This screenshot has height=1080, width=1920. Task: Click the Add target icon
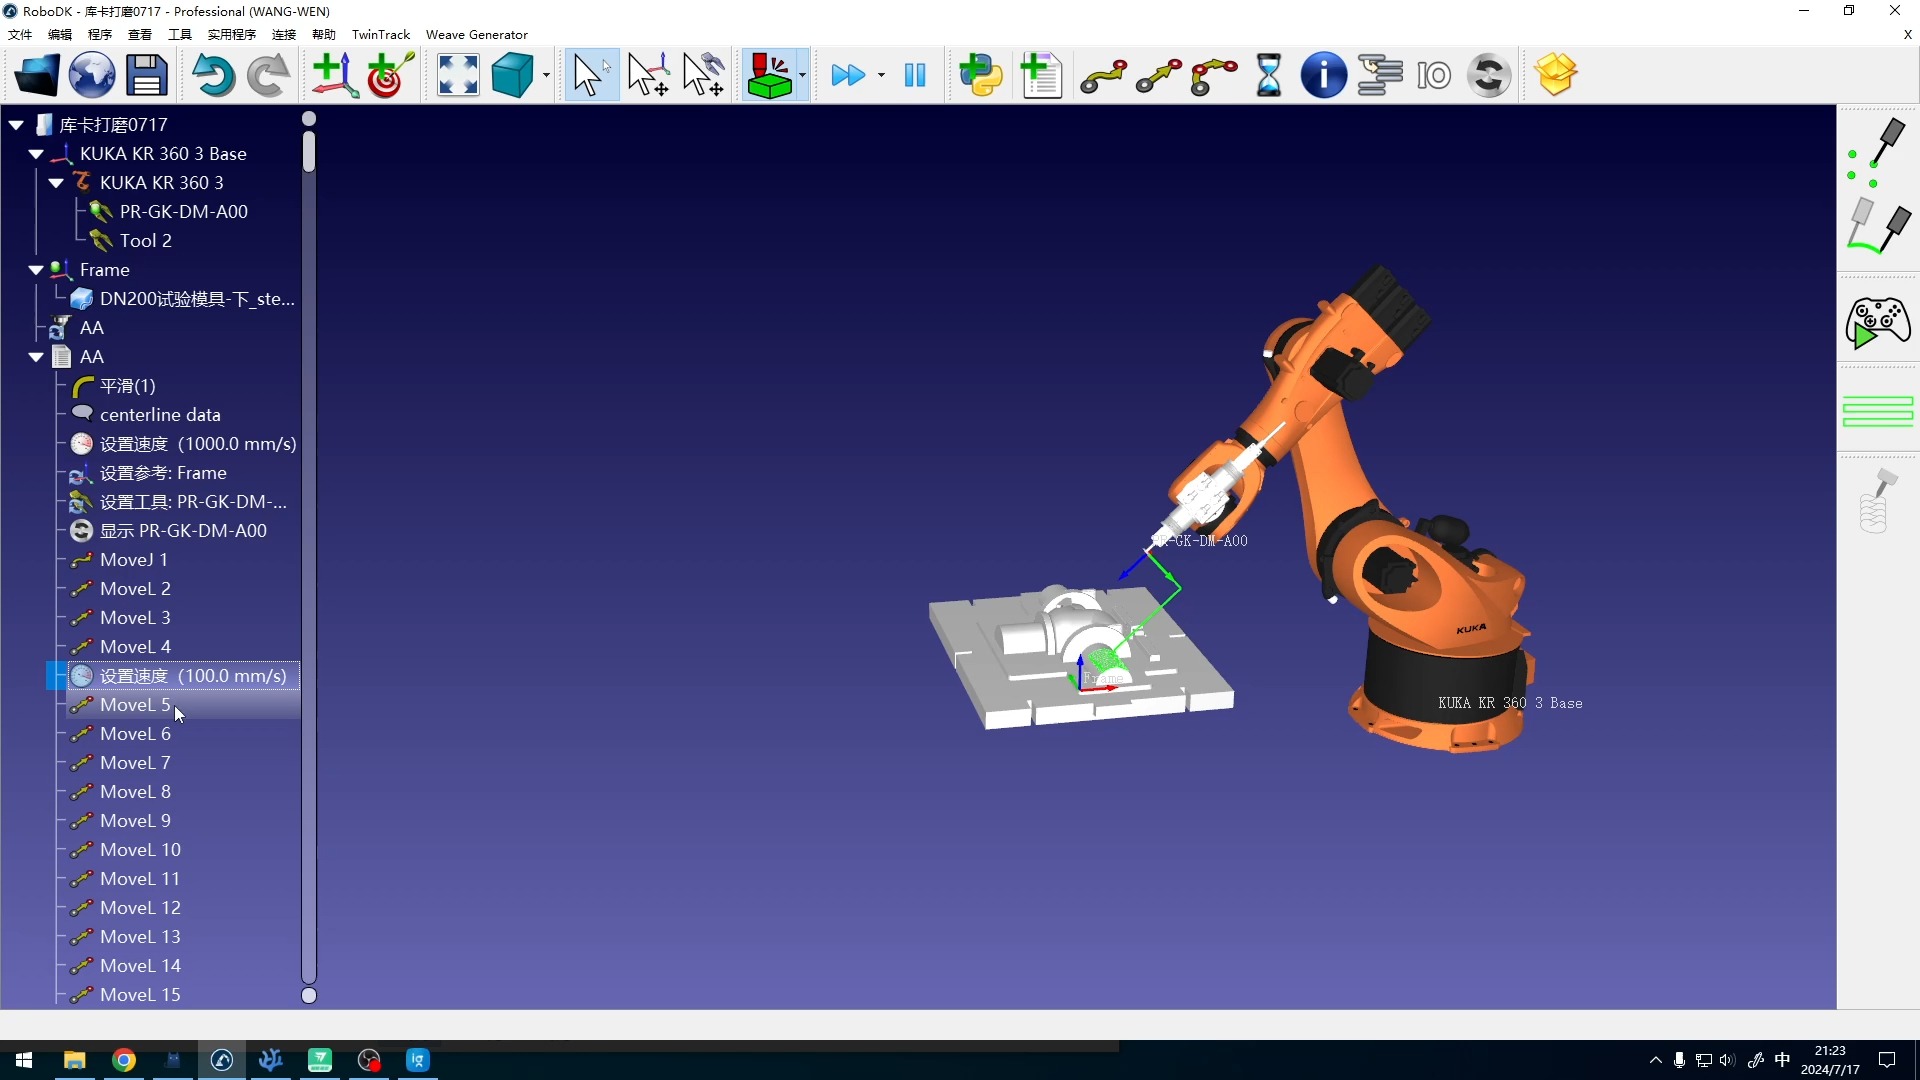pyautogui.click(x=390, y=75)
